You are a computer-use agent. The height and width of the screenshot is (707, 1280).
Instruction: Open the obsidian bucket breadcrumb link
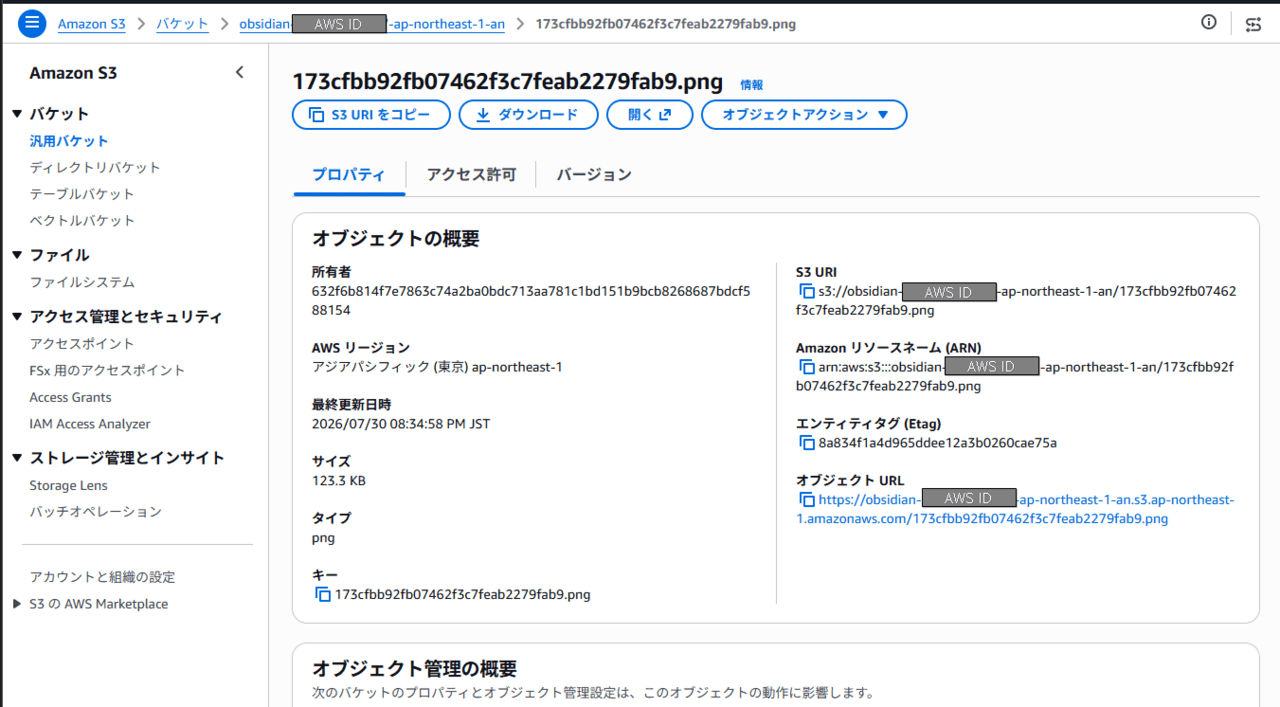(372, 24)
